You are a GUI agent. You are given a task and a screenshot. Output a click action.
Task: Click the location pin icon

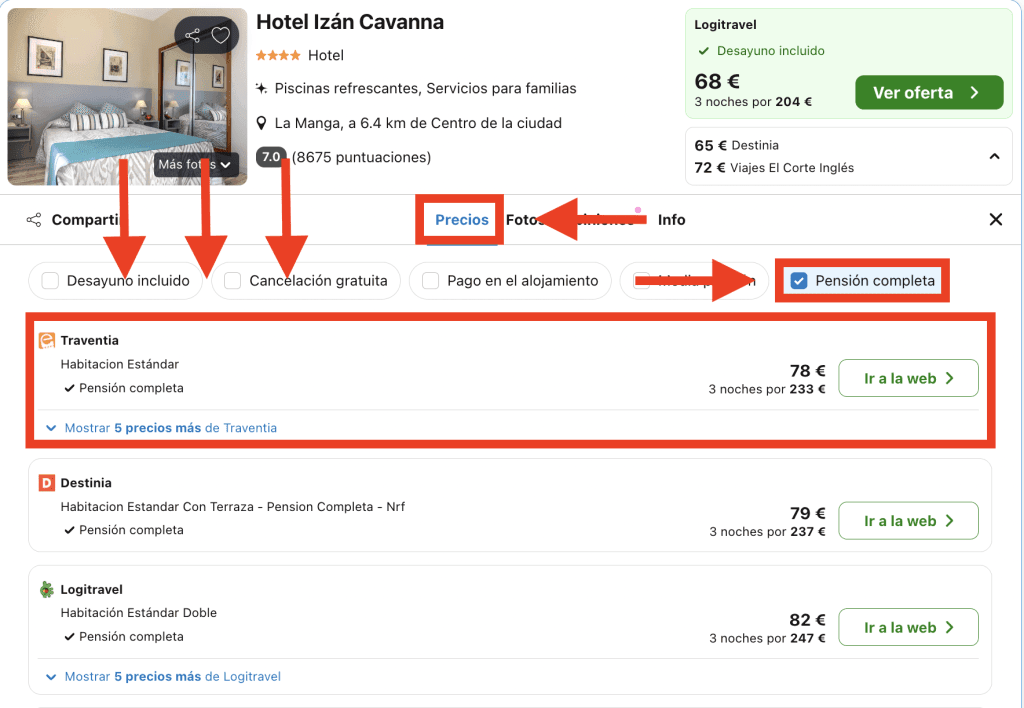262,124
